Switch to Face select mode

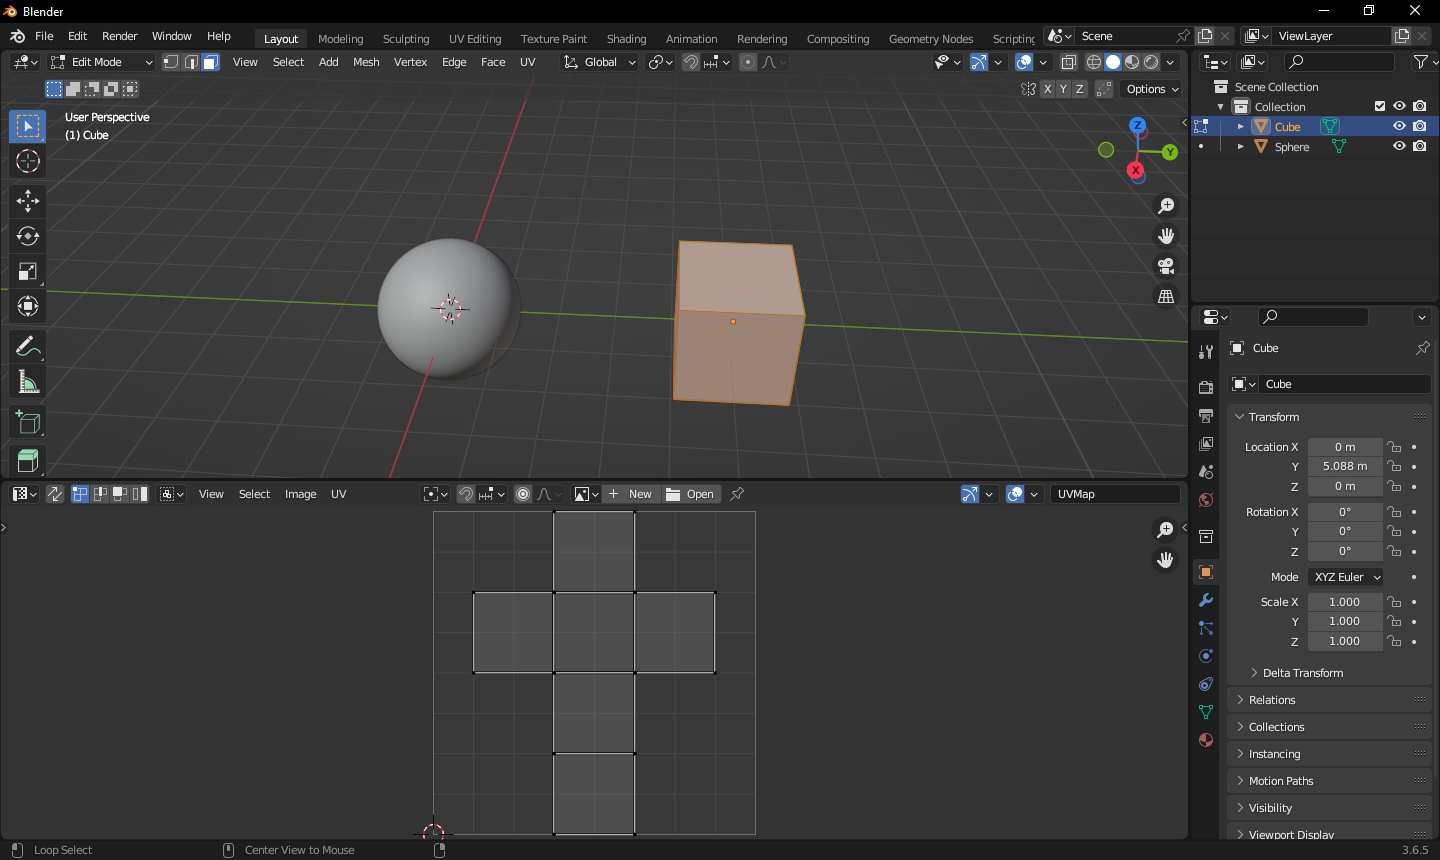pyautogui.click(x=211, y=62)
